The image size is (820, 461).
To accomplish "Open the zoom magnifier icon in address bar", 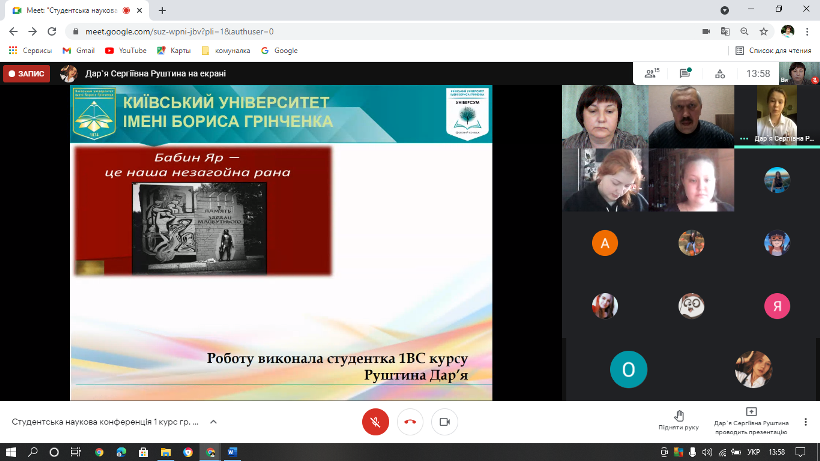I will tap(744, 31).
